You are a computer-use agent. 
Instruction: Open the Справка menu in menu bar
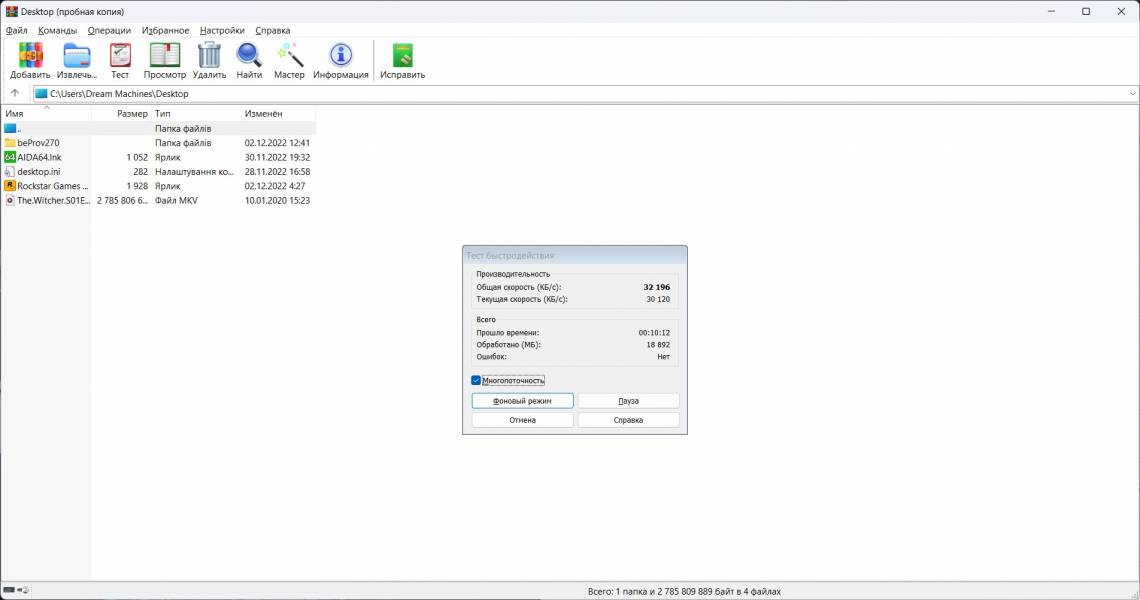[273, 31]
